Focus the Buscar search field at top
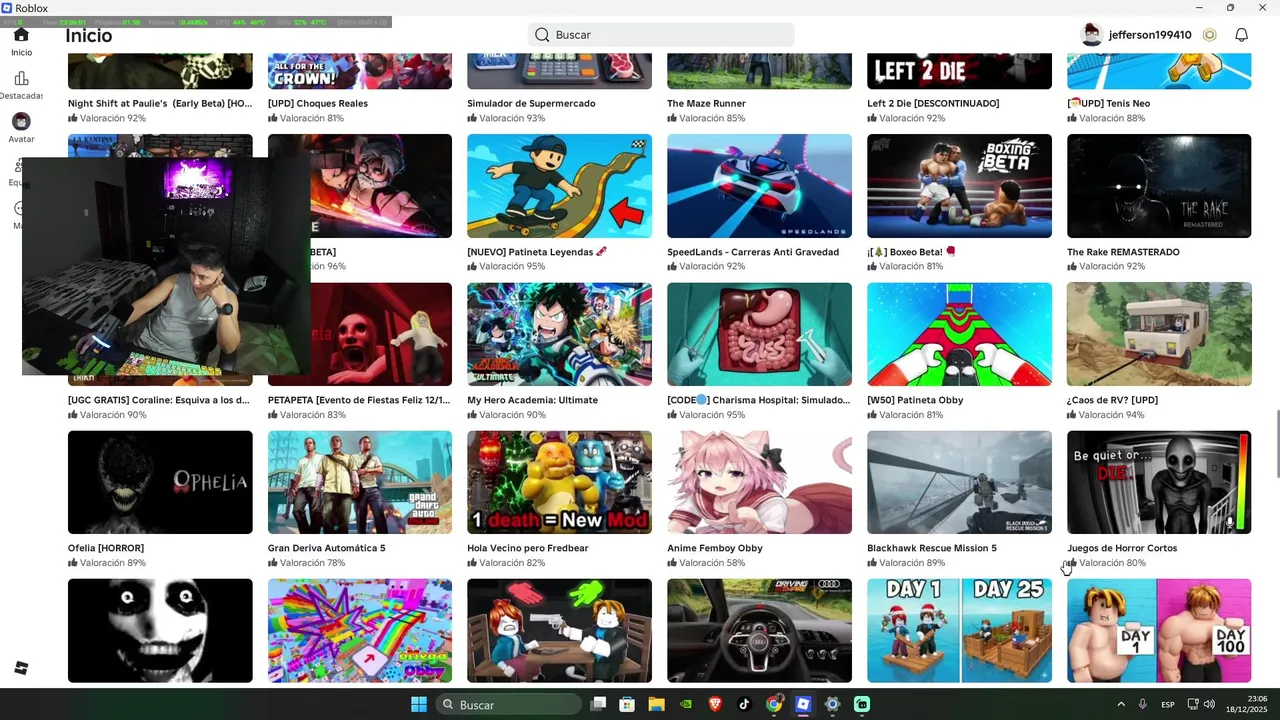This screenshot has height=720, width=1280. click(661, 35)
